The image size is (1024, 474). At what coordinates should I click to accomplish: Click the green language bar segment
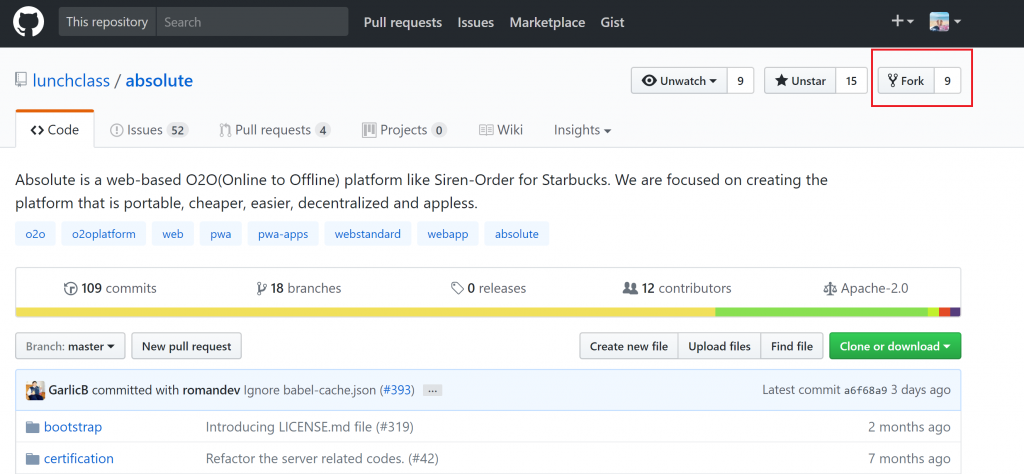822,312
